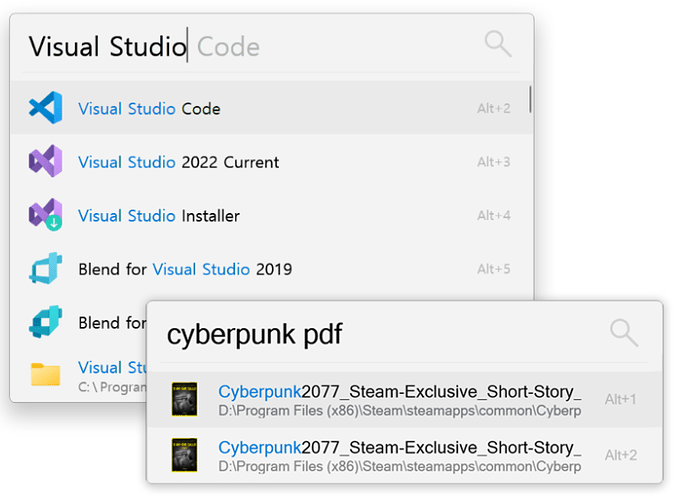
Task: Click the Alt+2 hint in cyberpunk results
Action: (621, 455)
